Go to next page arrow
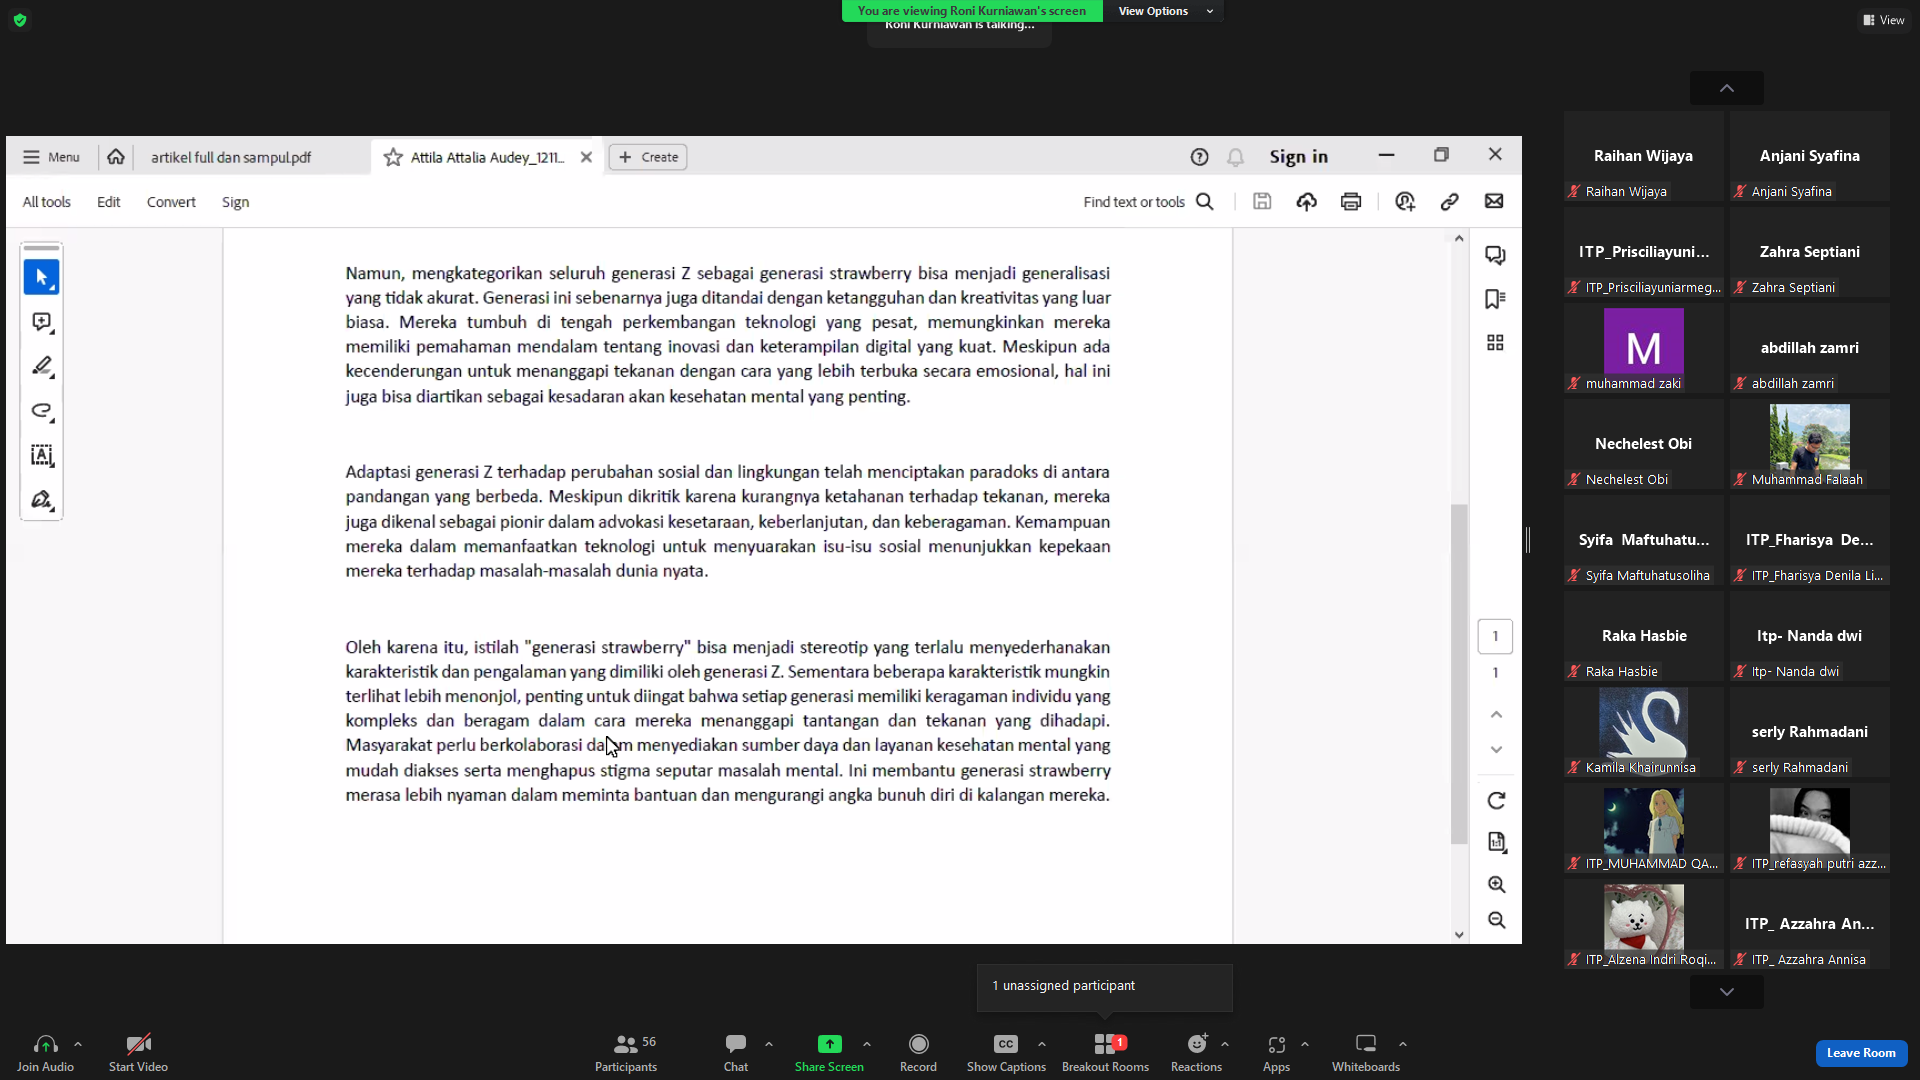Image resolution: width=1920 pixels, height=1080 pixels. coord(1496,750)
